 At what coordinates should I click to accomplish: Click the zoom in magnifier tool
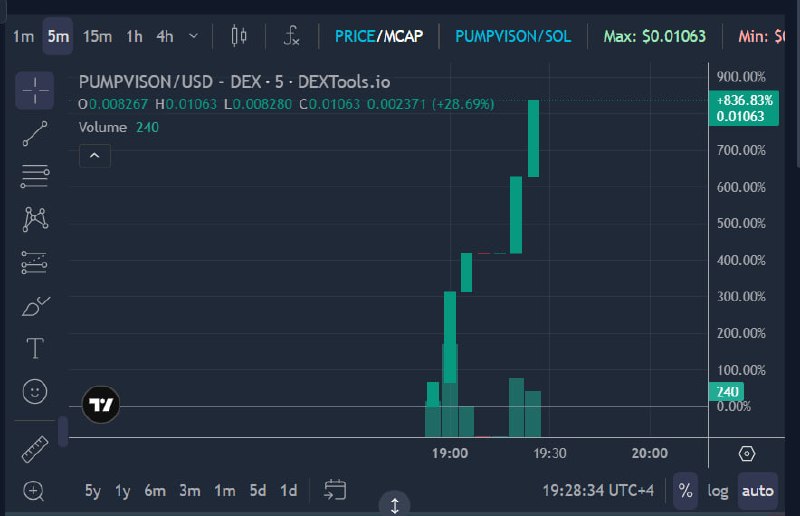tap(34, 491)
